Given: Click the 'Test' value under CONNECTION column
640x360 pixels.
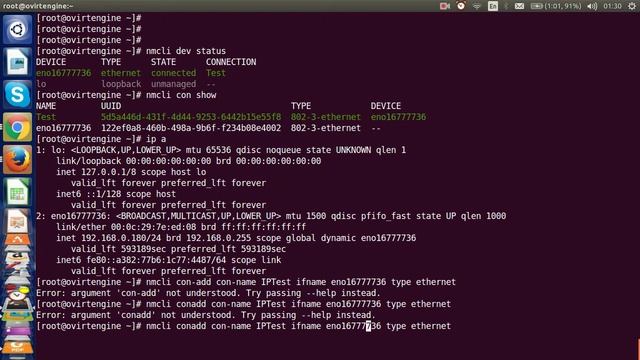Looking at the screenshot, I should pos(216,73).
